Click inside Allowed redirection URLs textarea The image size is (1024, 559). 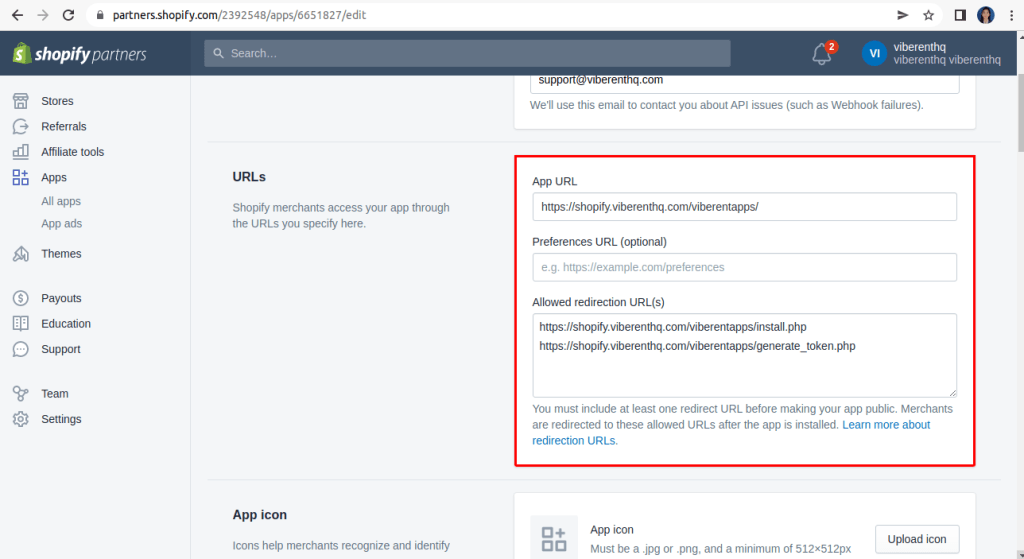(744, 375)
